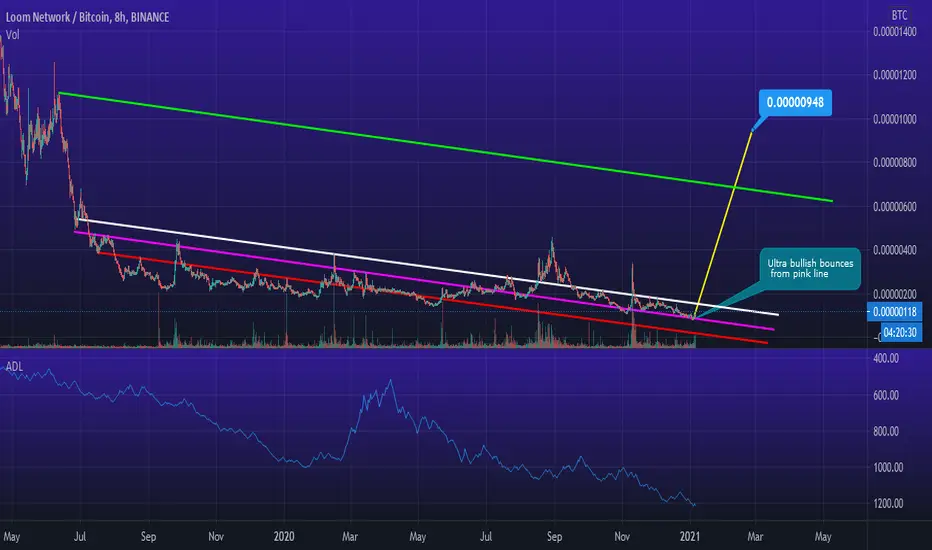Viewport: 932px width, 550px height.
Task: Select the pink descending trendline
Action: click(424, 280)
